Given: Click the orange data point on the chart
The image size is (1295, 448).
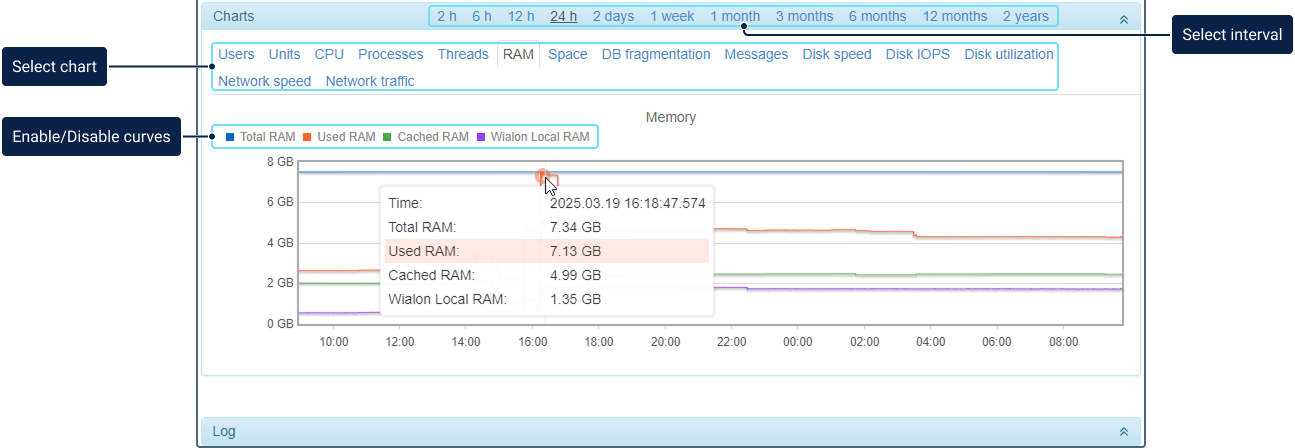Looking at the screenshot, I should (541, 176).
